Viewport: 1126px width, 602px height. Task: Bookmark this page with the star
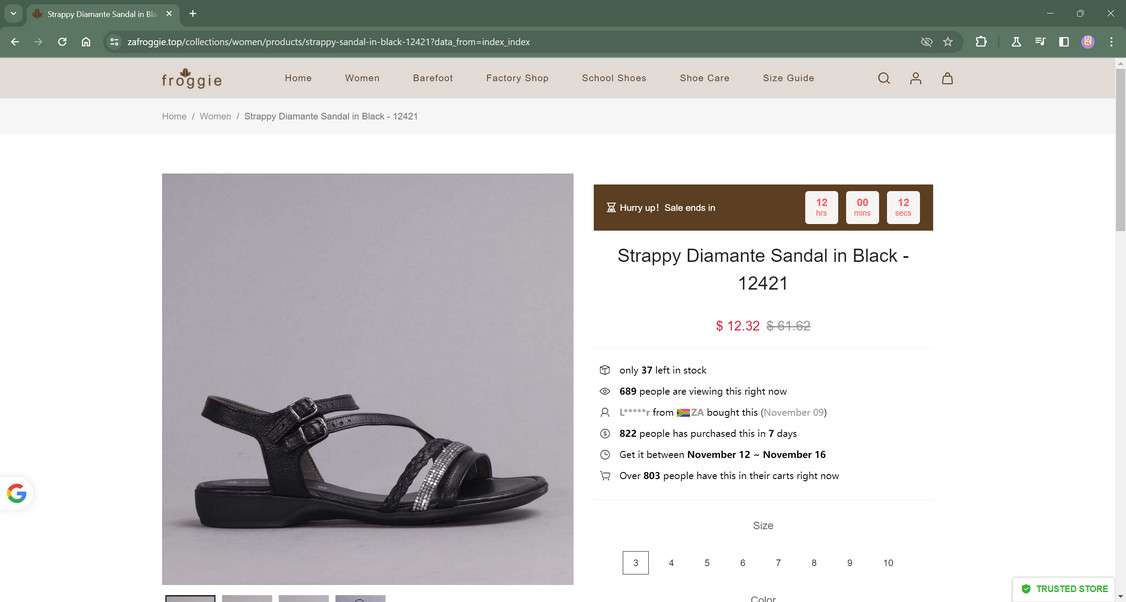(947, 42)
